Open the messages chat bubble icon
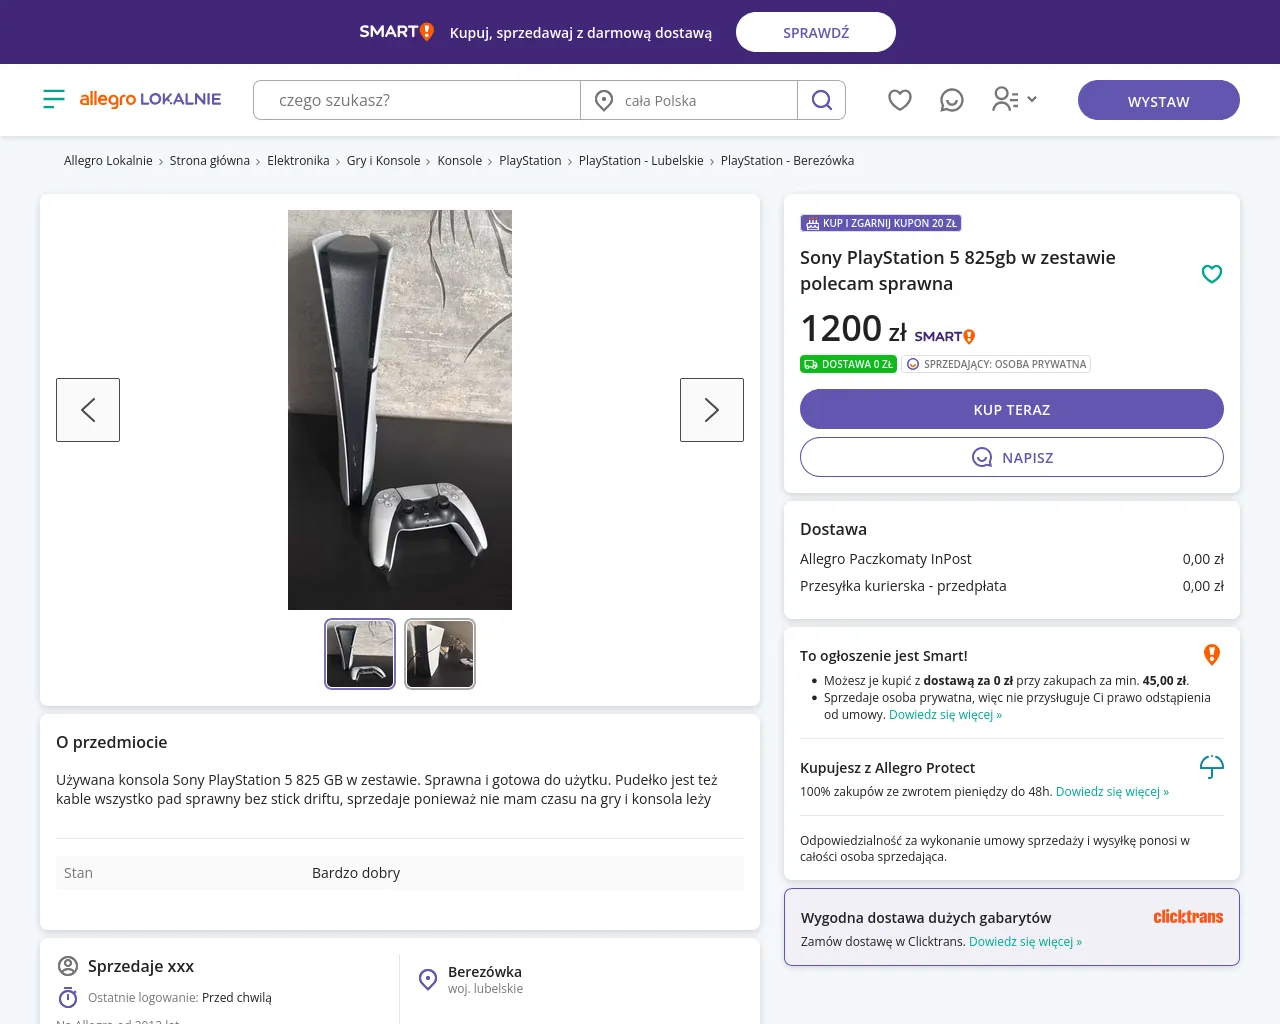The height and width of the screenshot is (1024, 1280). [952, 100]
